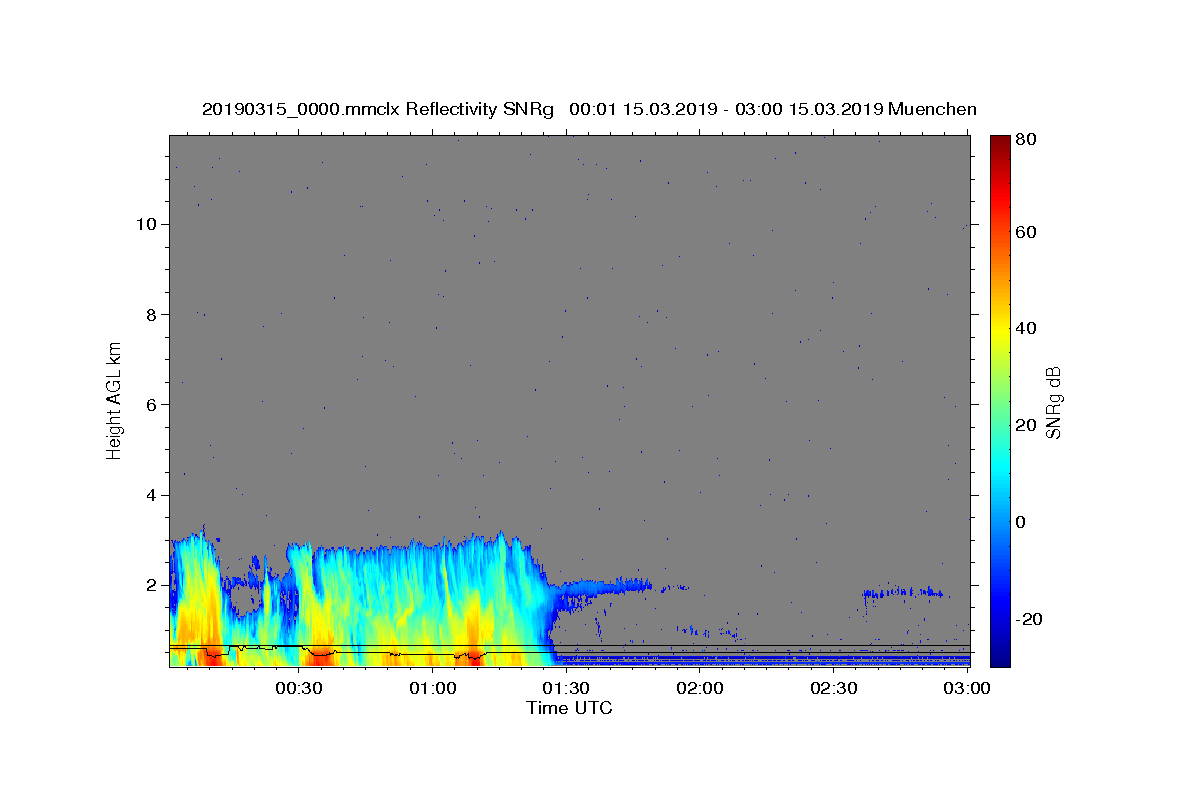1200x800 pixels.
Task: Click the 02:00 time tick label
Action: tap(700, 688)
